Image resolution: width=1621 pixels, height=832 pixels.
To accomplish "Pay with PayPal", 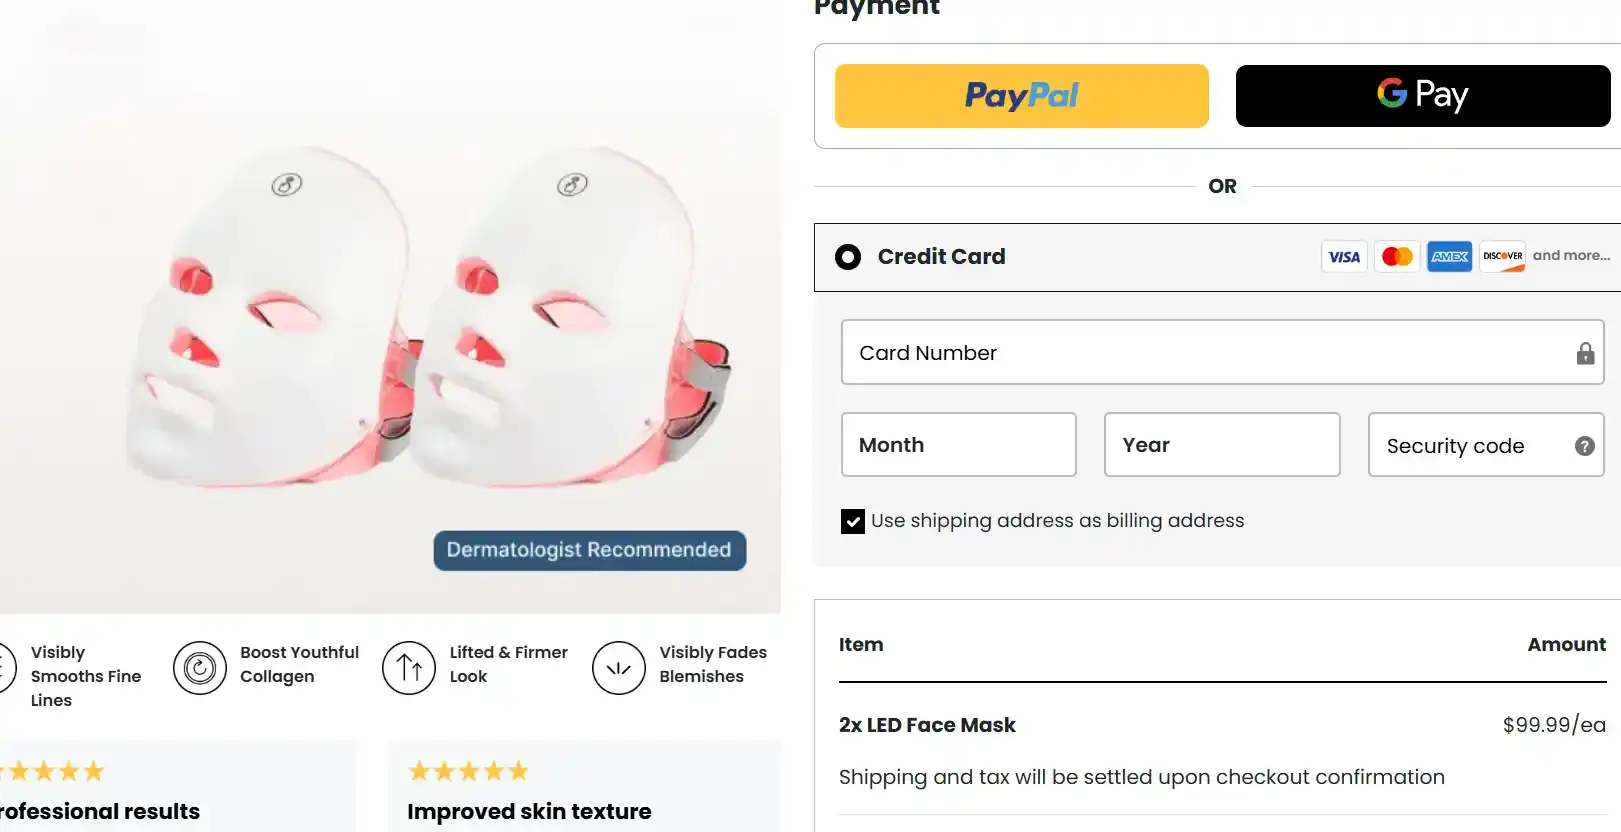I will 1021,96.
